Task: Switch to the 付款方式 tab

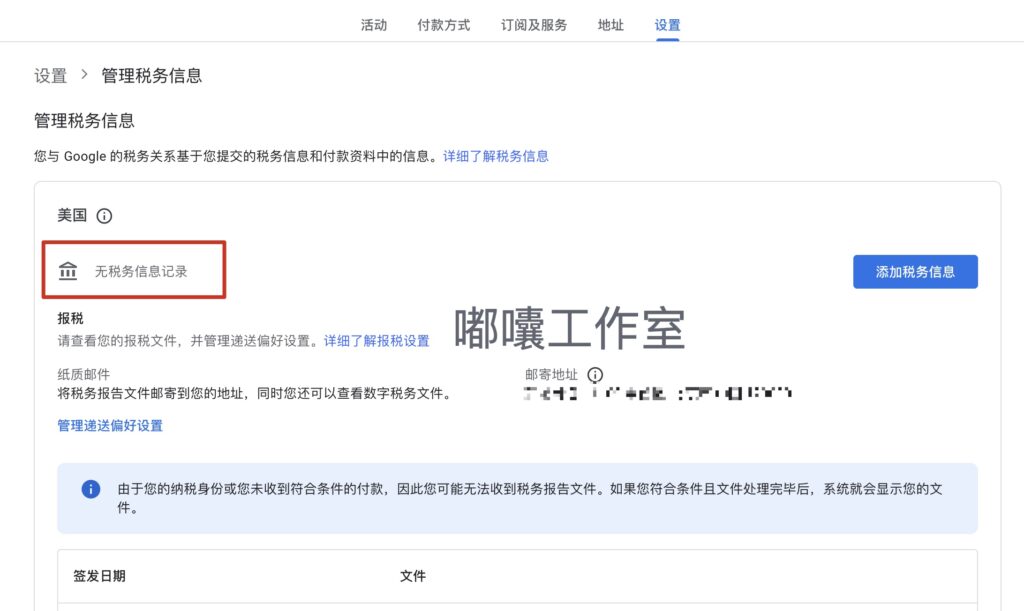Action: (443, 25)
